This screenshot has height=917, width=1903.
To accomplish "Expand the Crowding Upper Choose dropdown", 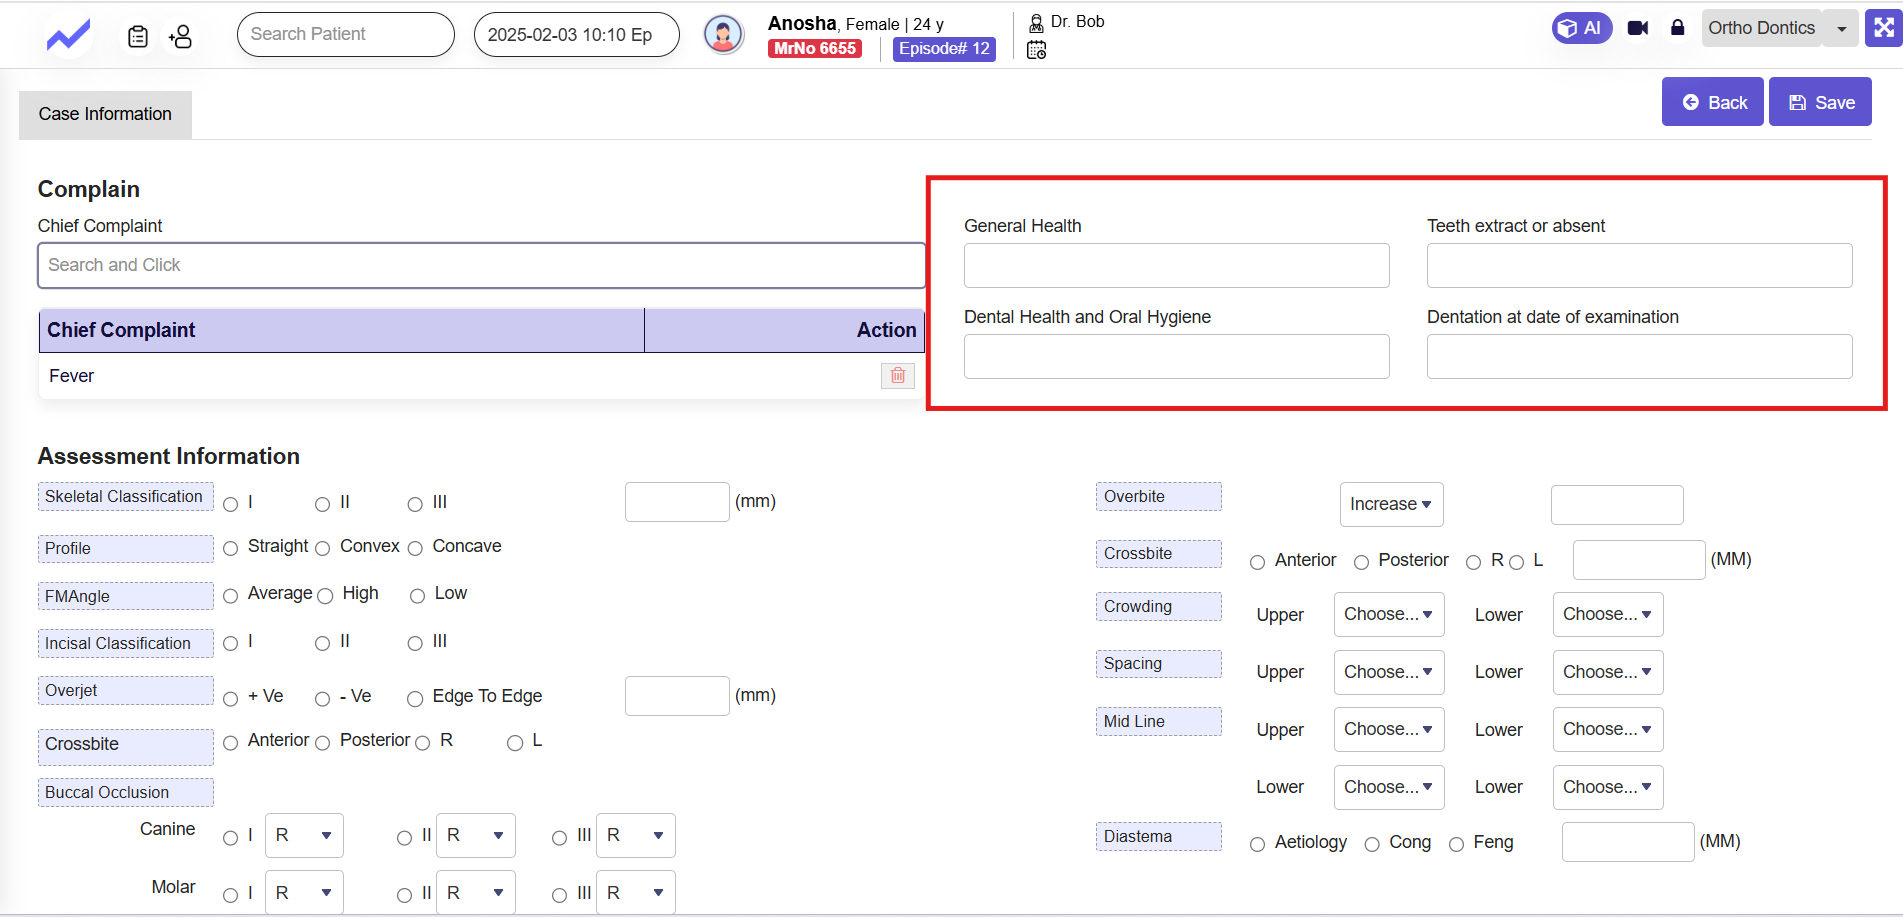I will point(1388,614).
